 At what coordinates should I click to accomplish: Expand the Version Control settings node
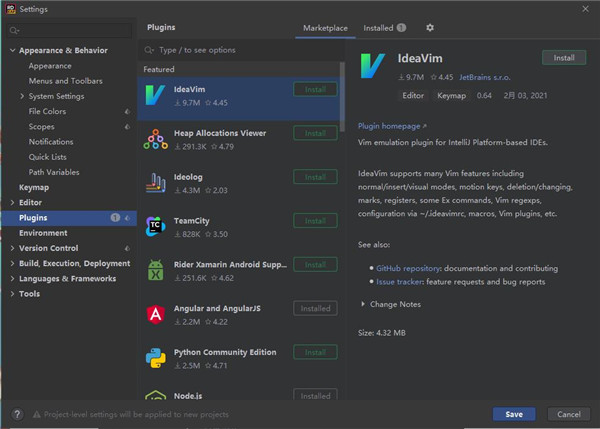(12, 248)
